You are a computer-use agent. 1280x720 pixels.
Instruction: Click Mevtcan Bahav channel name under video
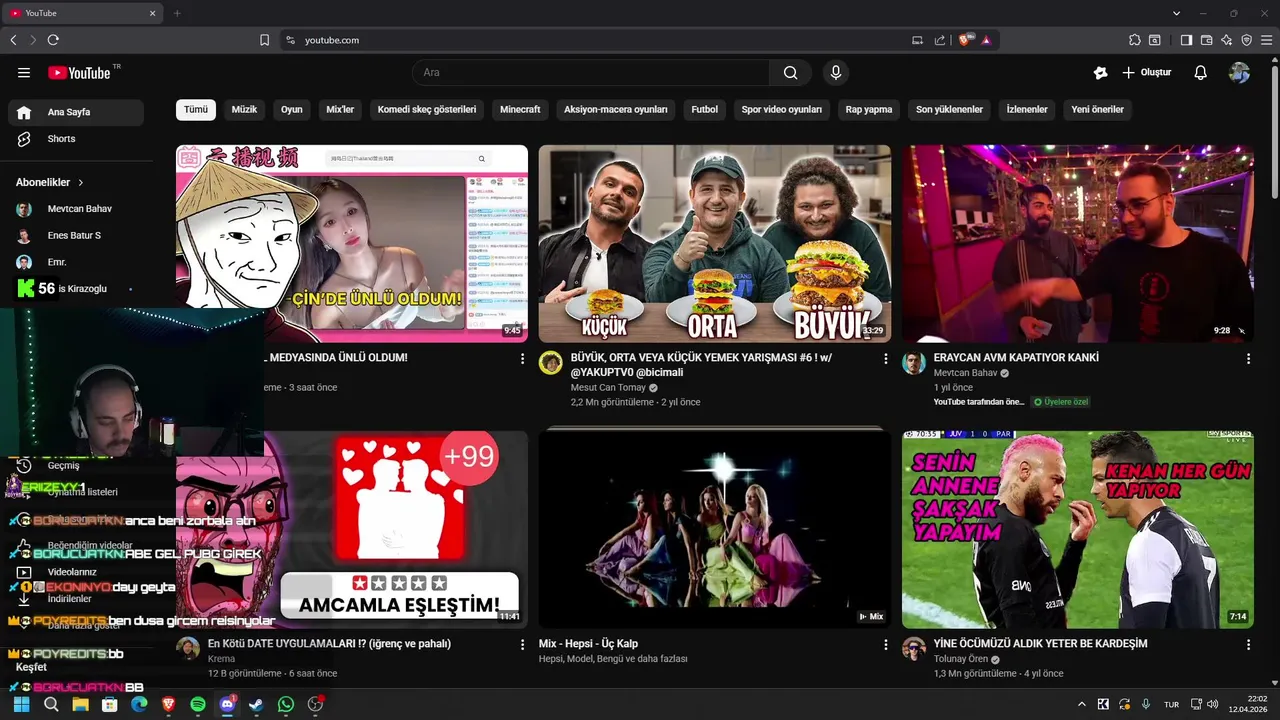965,373
